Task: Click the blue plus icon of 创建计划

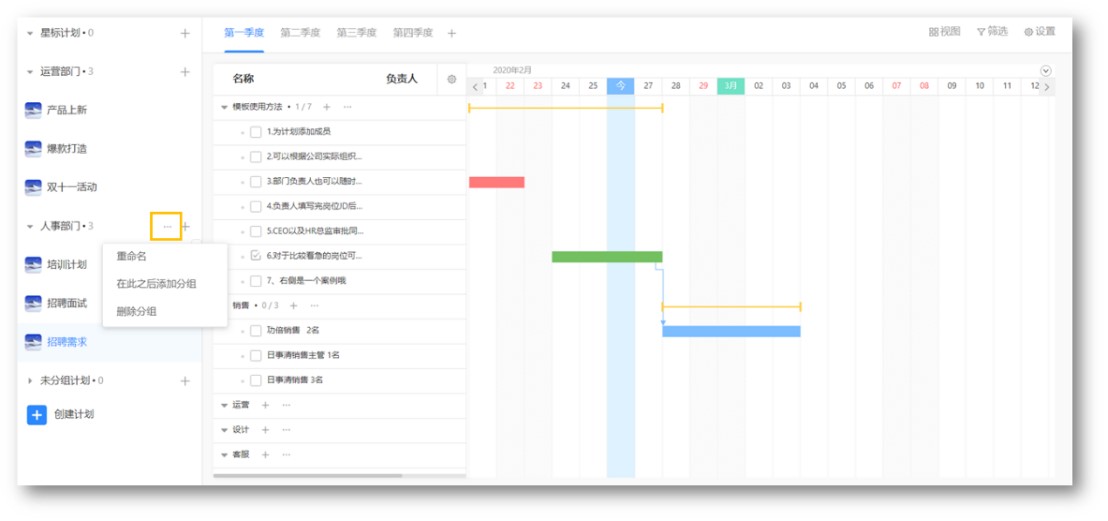Action: coord(37,414)
